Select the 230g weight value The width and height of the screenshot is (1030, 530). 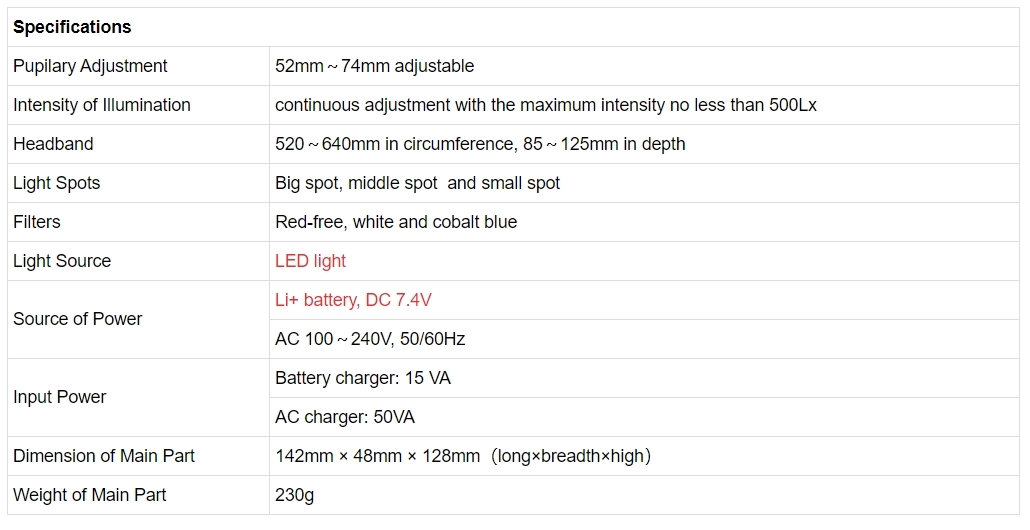[295, 495]
